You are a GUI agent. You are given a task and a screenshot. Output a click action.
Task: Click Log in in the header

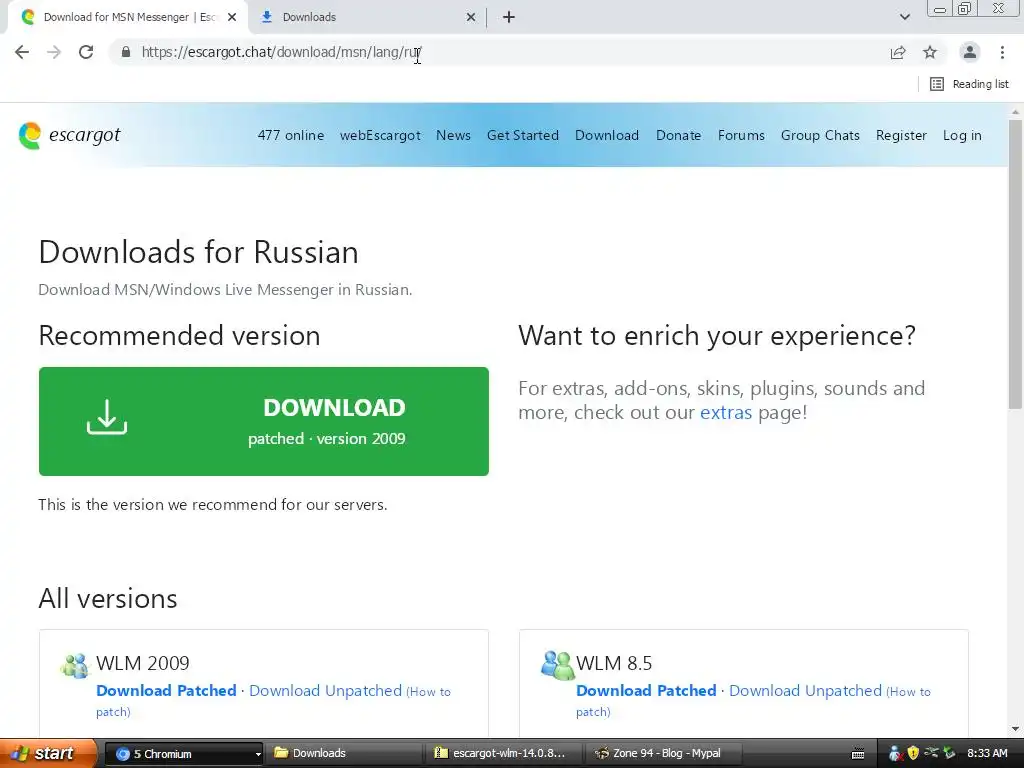[962, 135]
